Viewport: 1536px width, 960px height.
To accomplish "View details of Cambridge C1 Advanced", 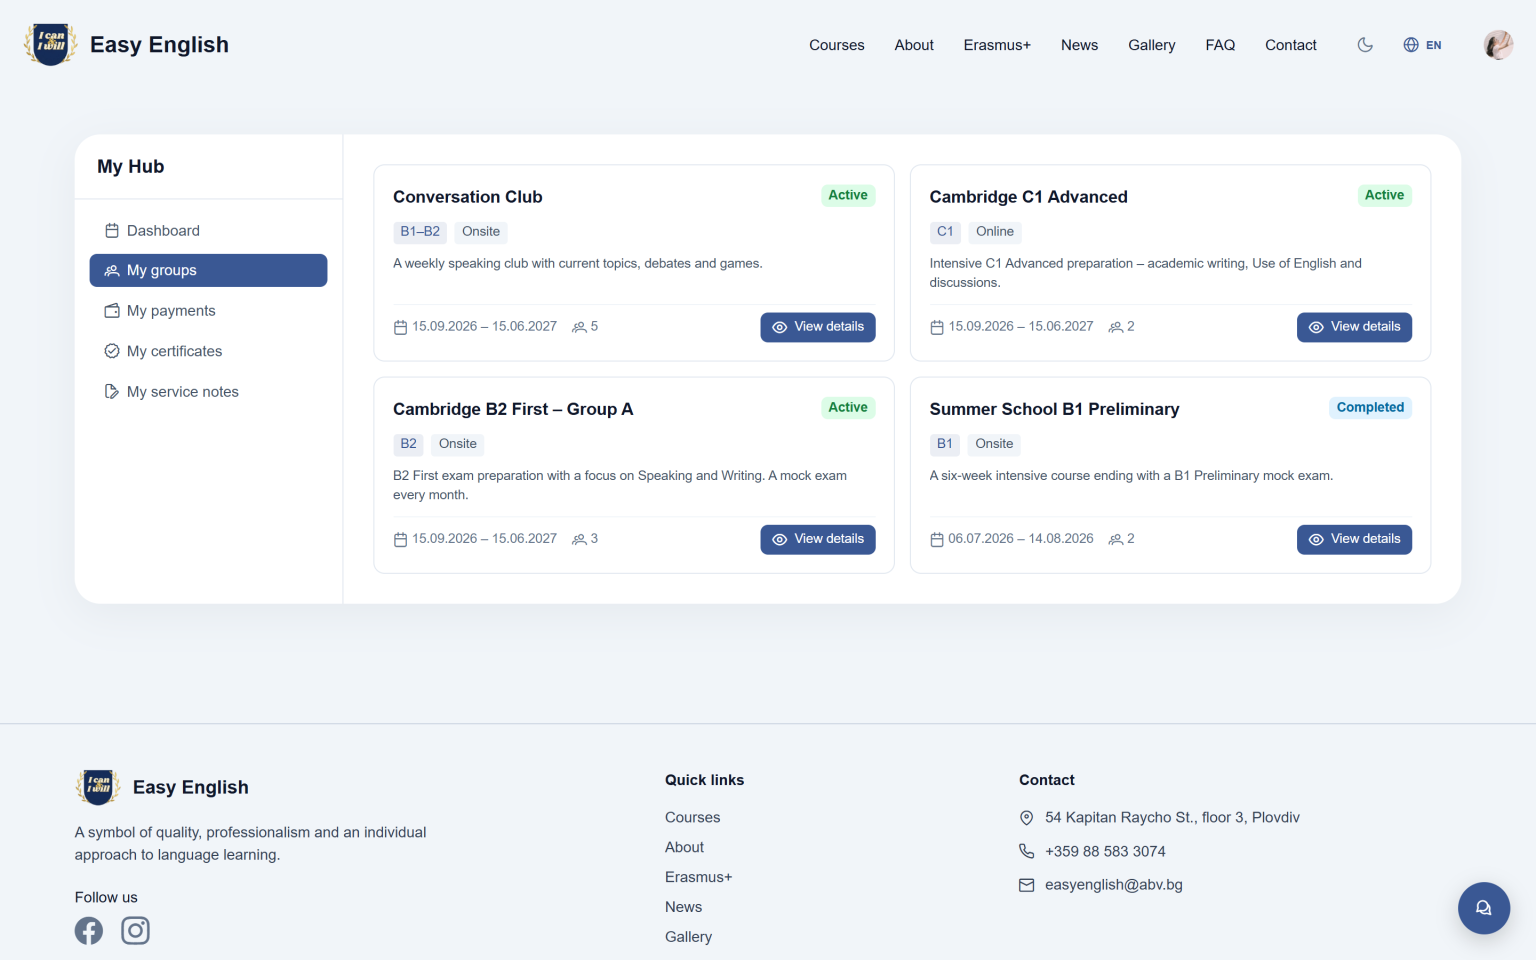I will pyautogui.click(x=1354, y=327).
